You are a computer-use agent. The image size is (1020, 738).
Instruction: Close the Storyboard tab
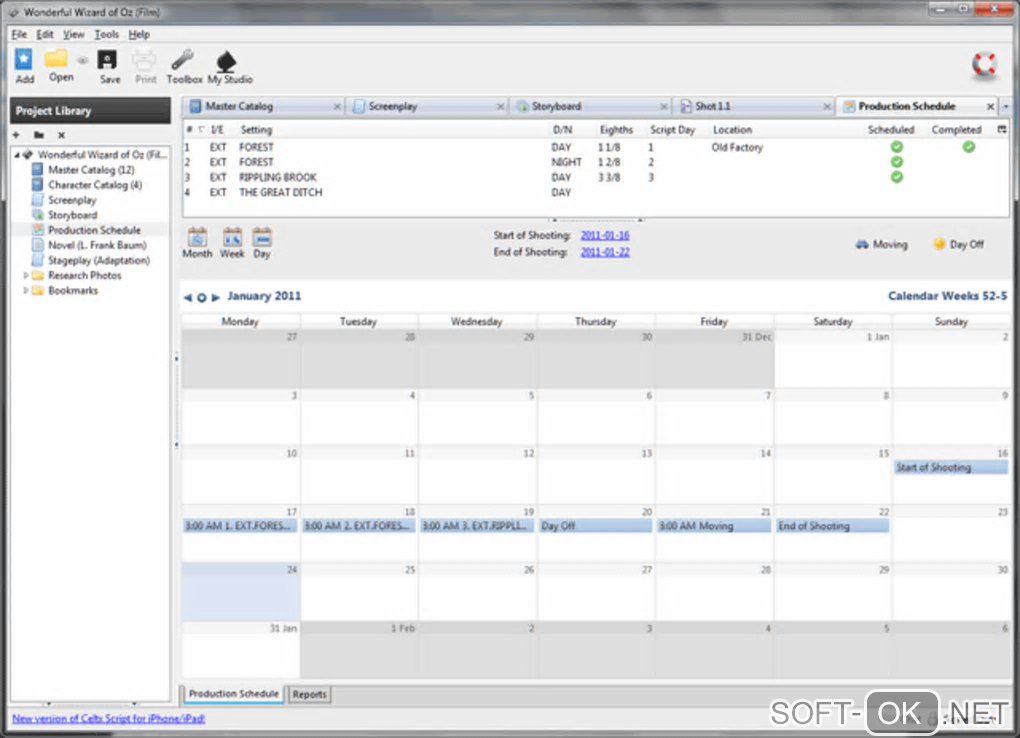(664, 107)
